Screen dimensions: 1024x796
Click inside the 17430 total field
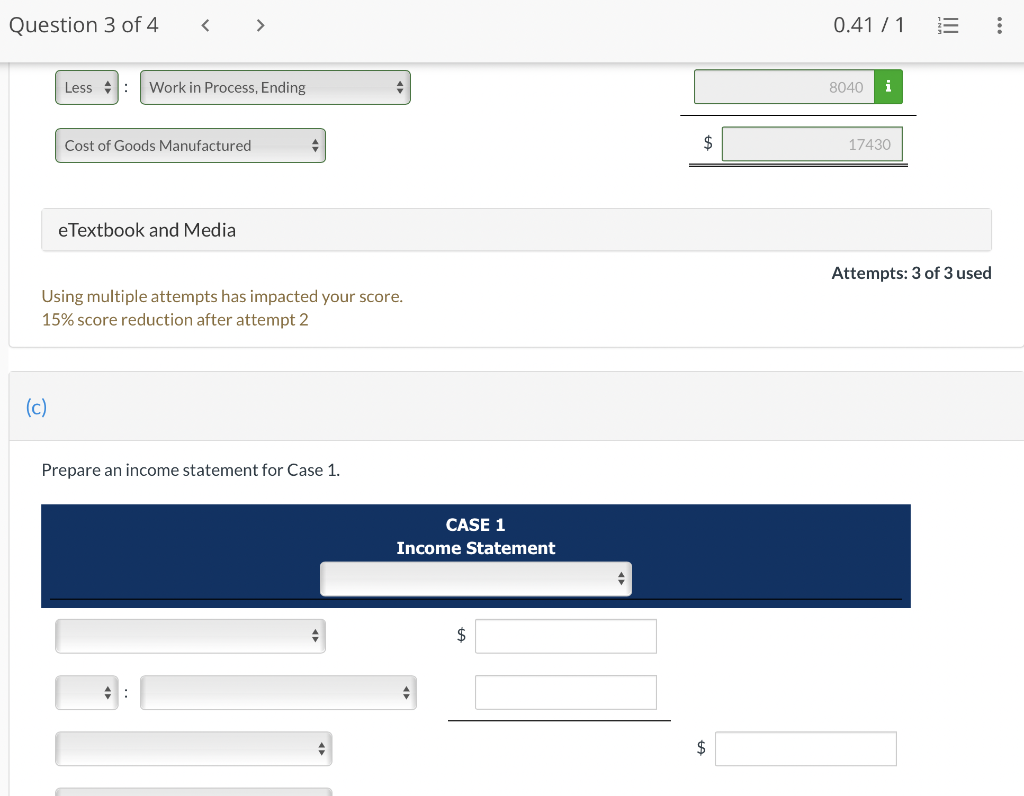click(812, 143)
